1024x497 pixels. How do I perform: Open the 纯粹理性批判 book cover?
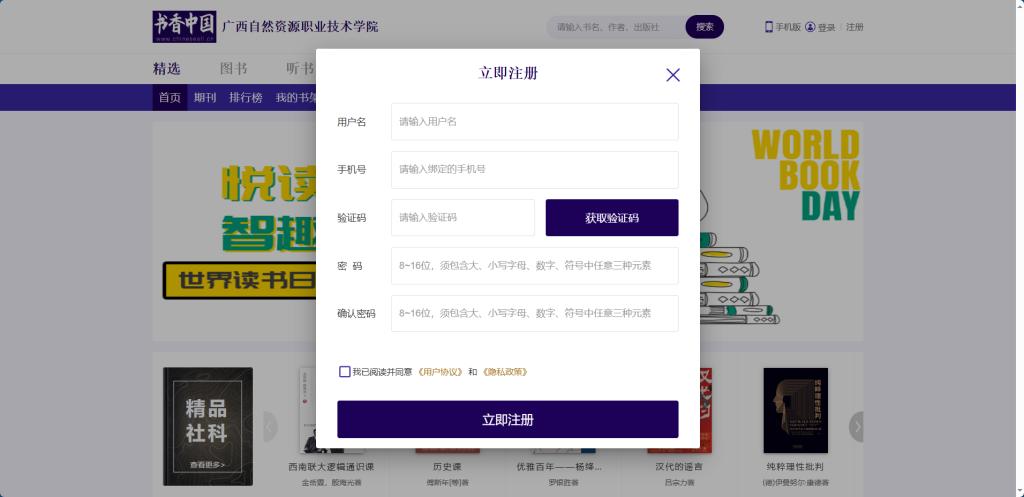(x=795, y=410)
